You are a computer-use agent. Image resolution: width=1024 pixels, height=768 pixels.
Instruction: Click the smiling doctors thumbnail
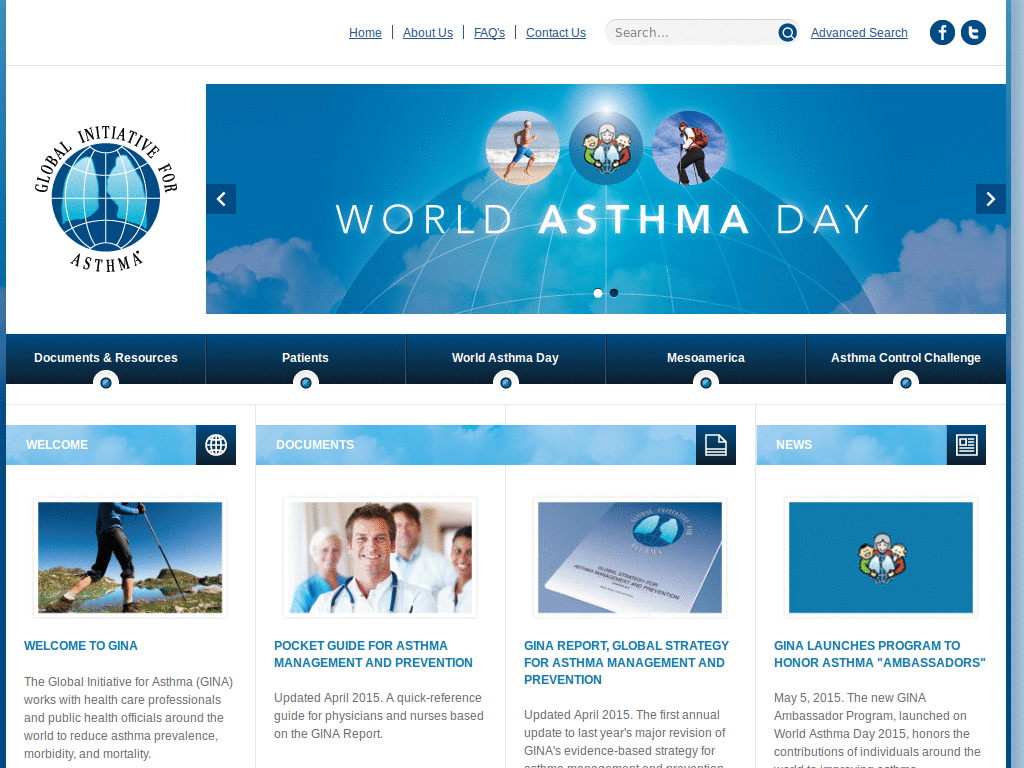(x=380, y=558)
